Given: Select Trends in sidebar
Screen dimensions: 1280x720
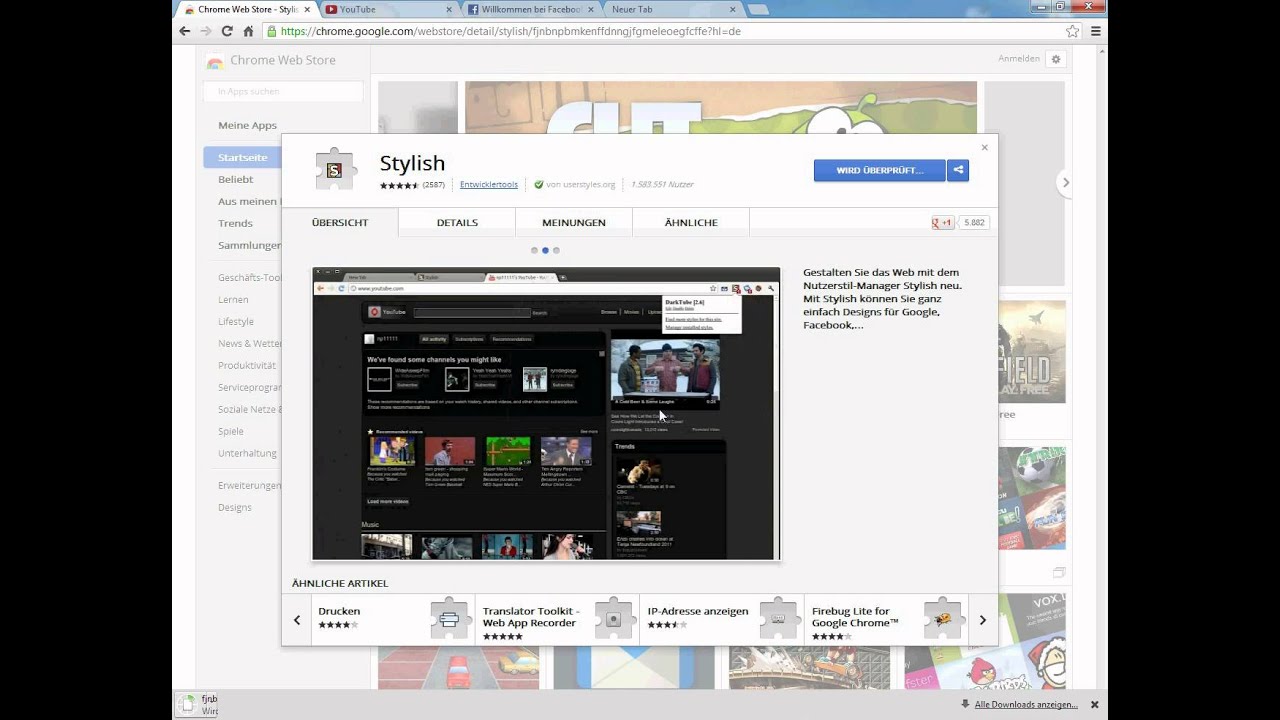Looking at the screenshot, I should [235, 223].
